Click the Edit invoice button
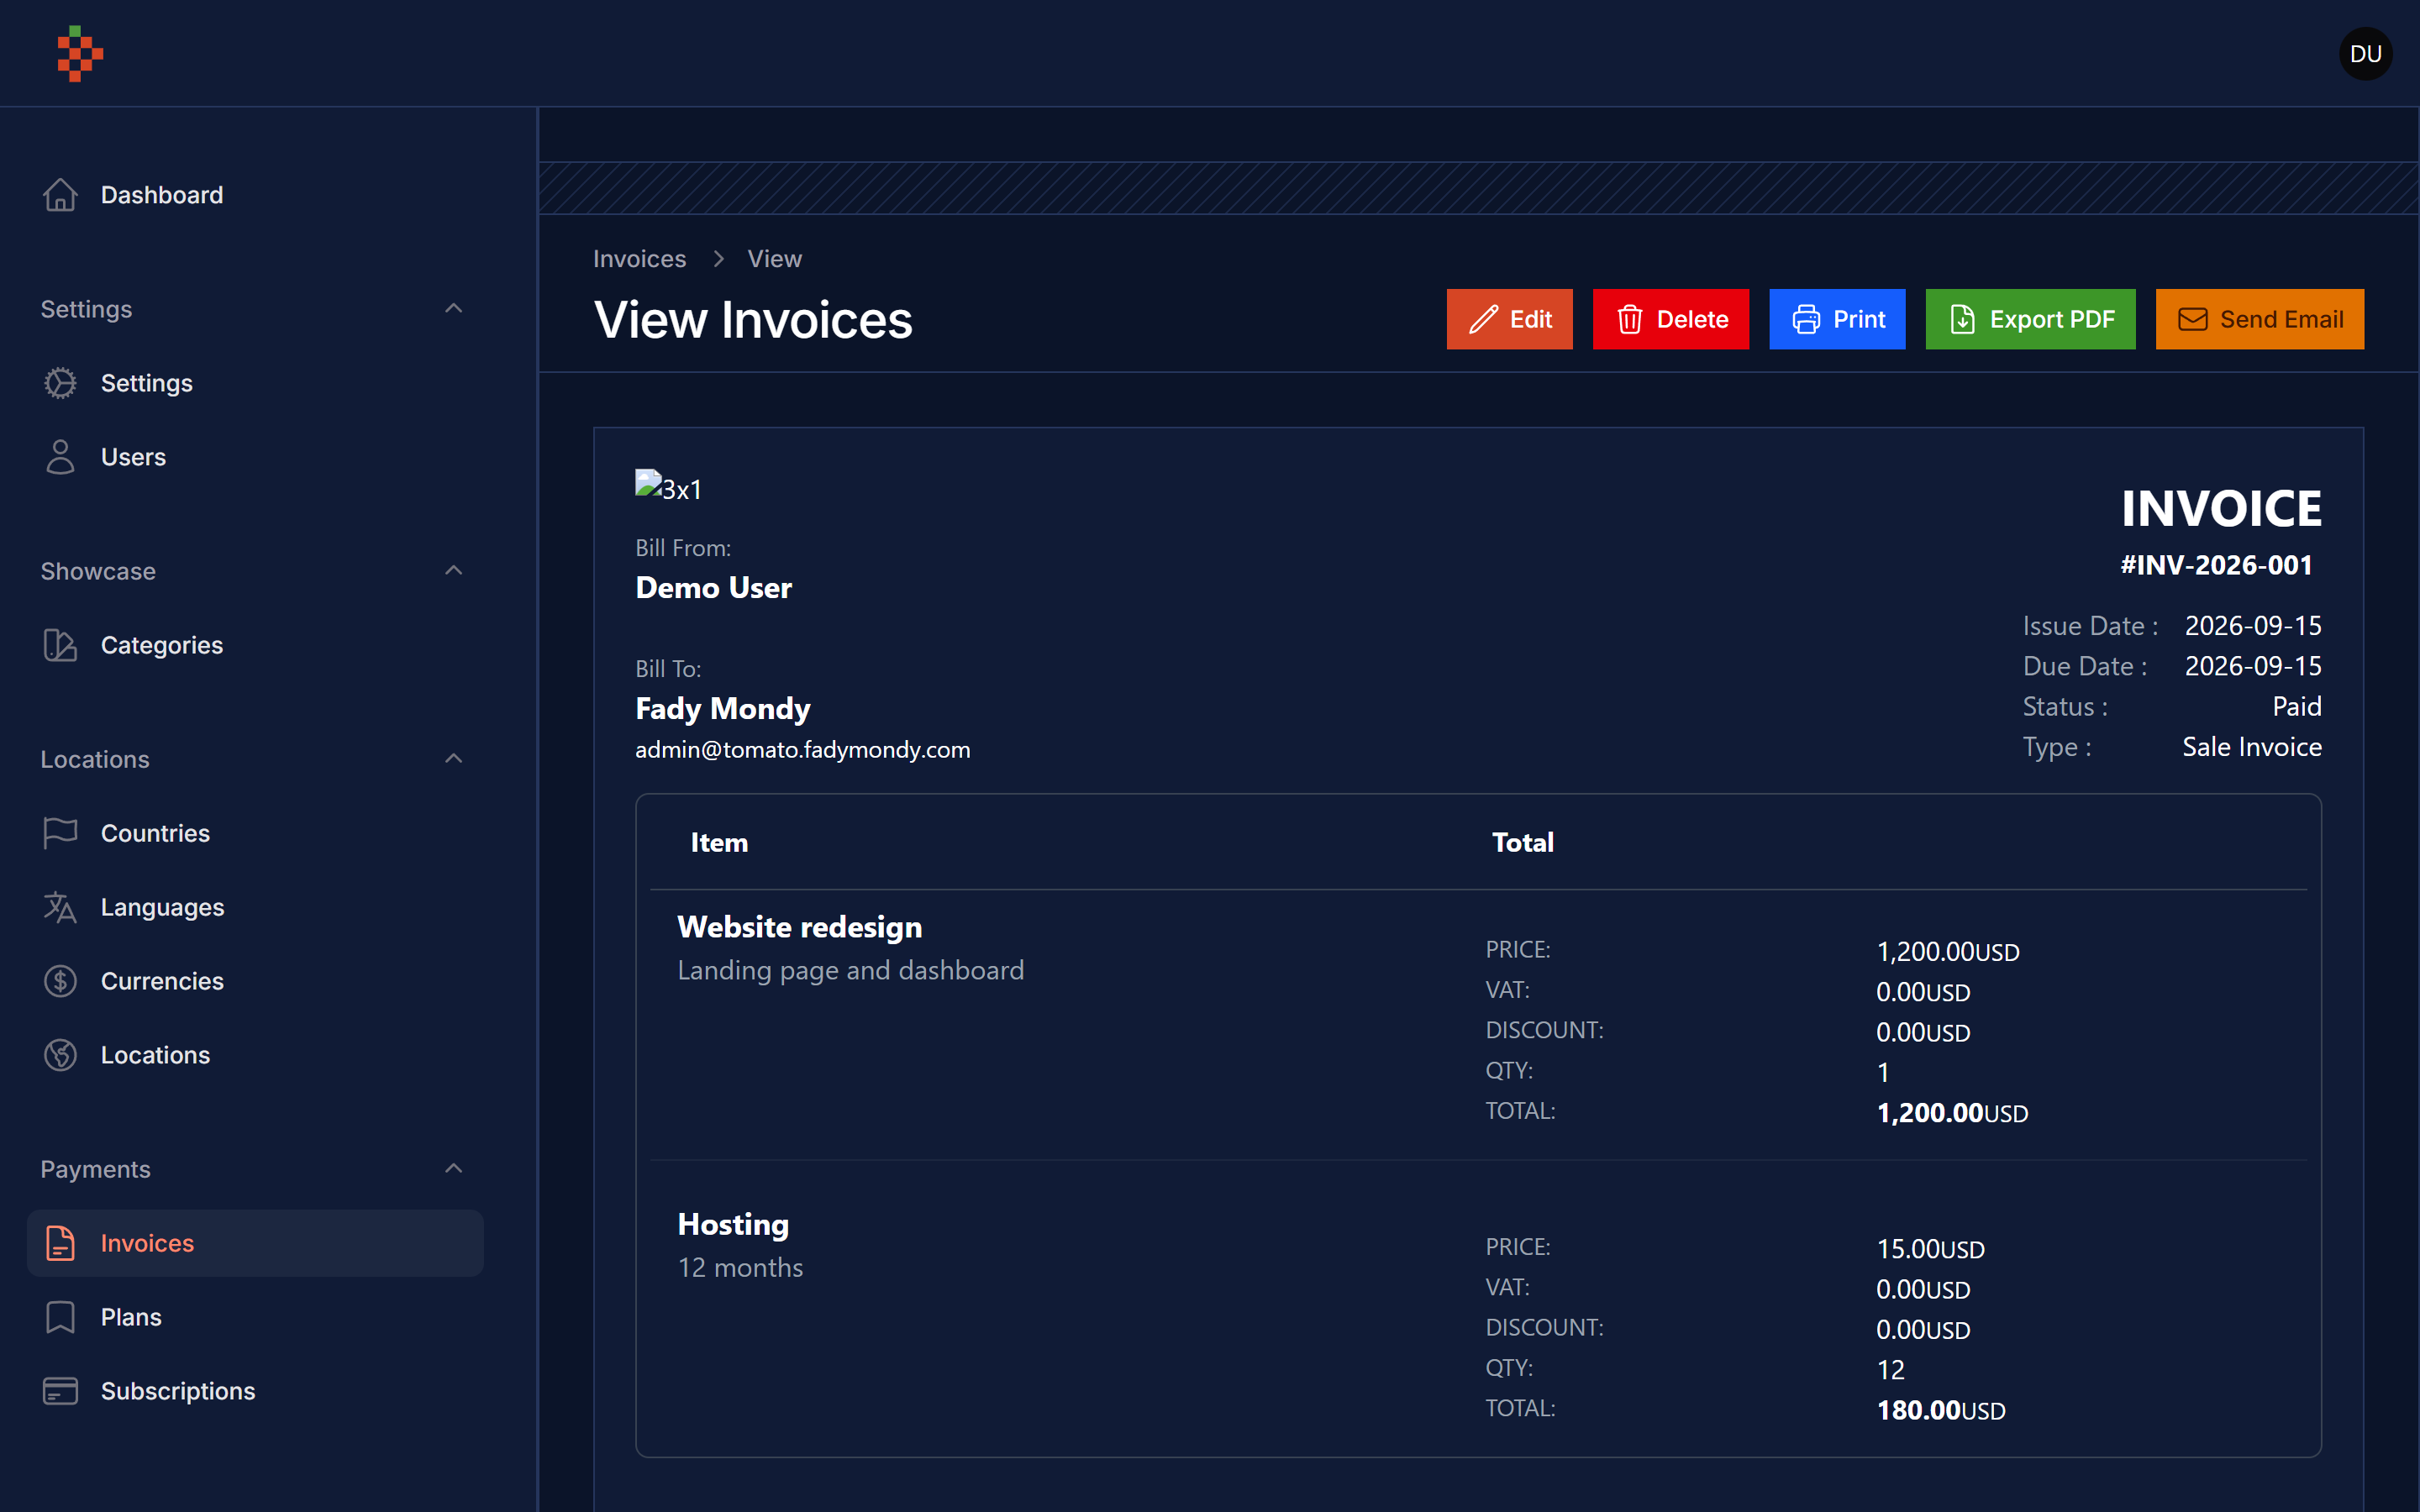This screenshot has height=1512, width=2420. [1509, 319]
